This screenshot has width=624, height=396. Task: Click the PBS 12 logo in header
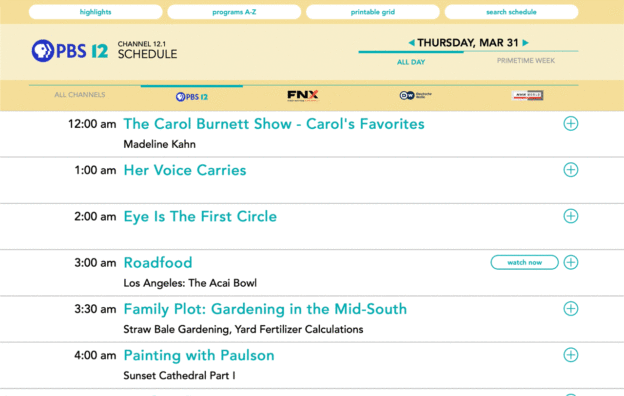pyautogui.click(x=70, y=51)
